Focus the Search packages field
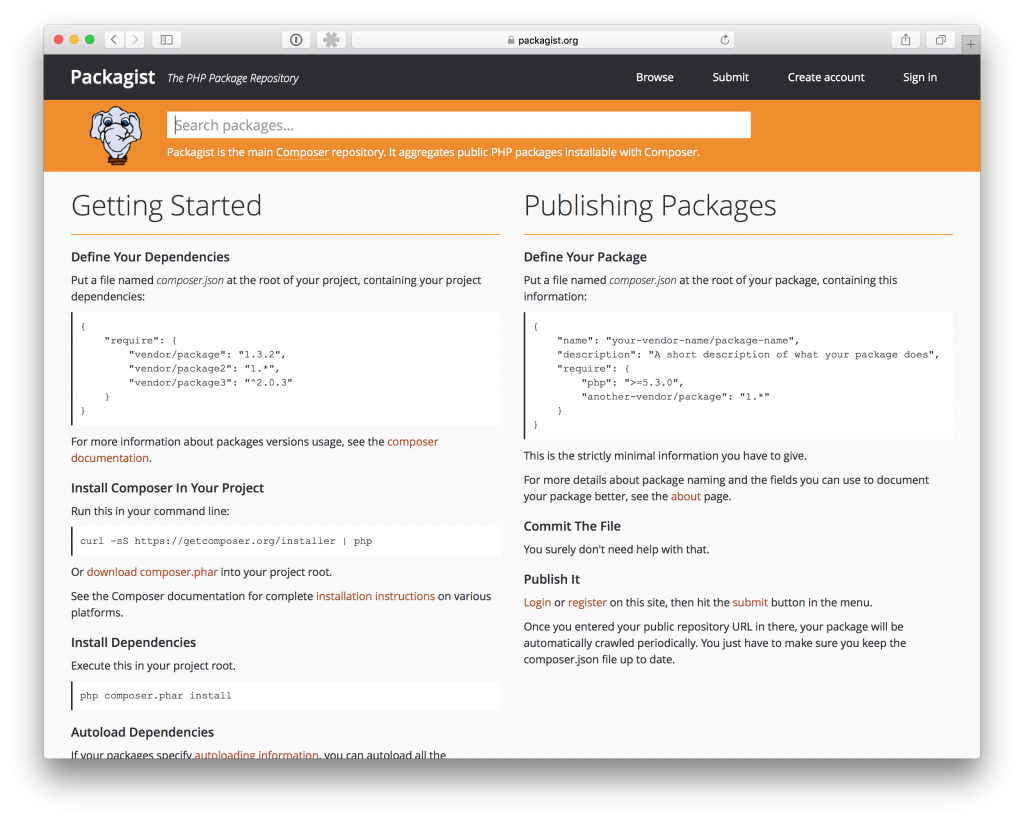Screen dimensions: 1024x821 coord(458,125)
